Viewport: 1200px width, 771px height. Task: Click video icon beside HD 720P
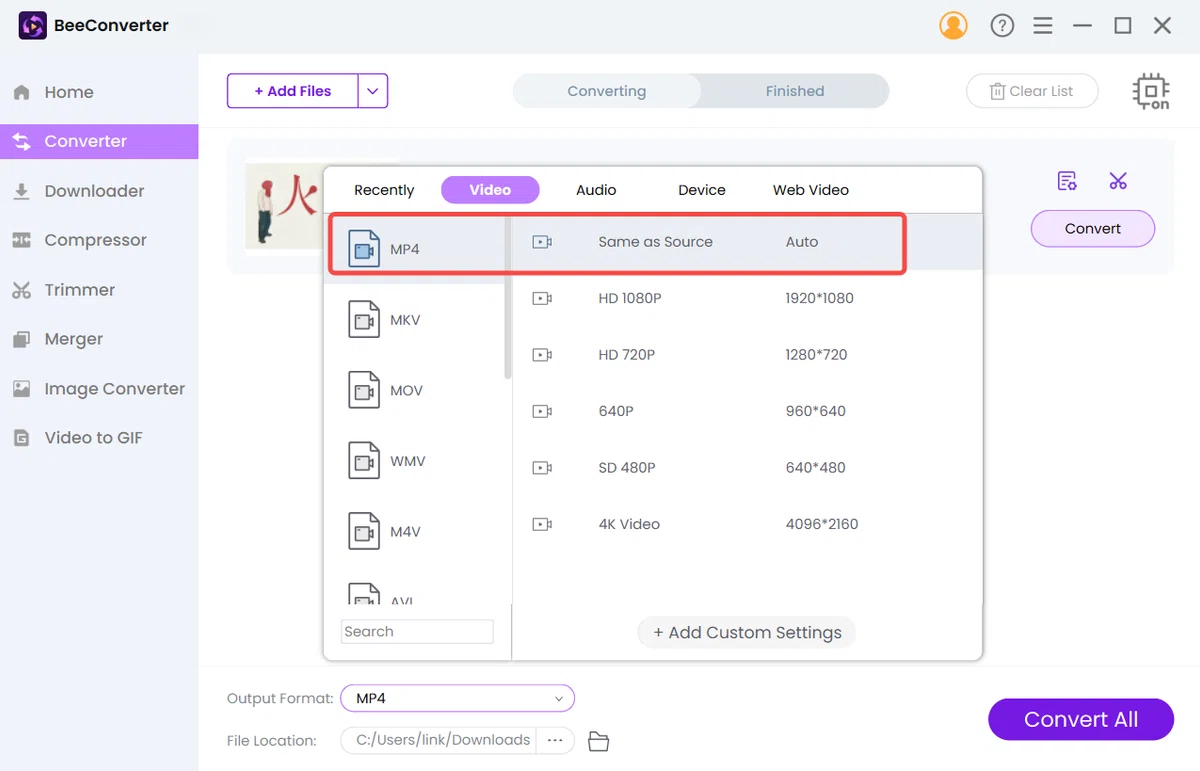click(542, 355)
